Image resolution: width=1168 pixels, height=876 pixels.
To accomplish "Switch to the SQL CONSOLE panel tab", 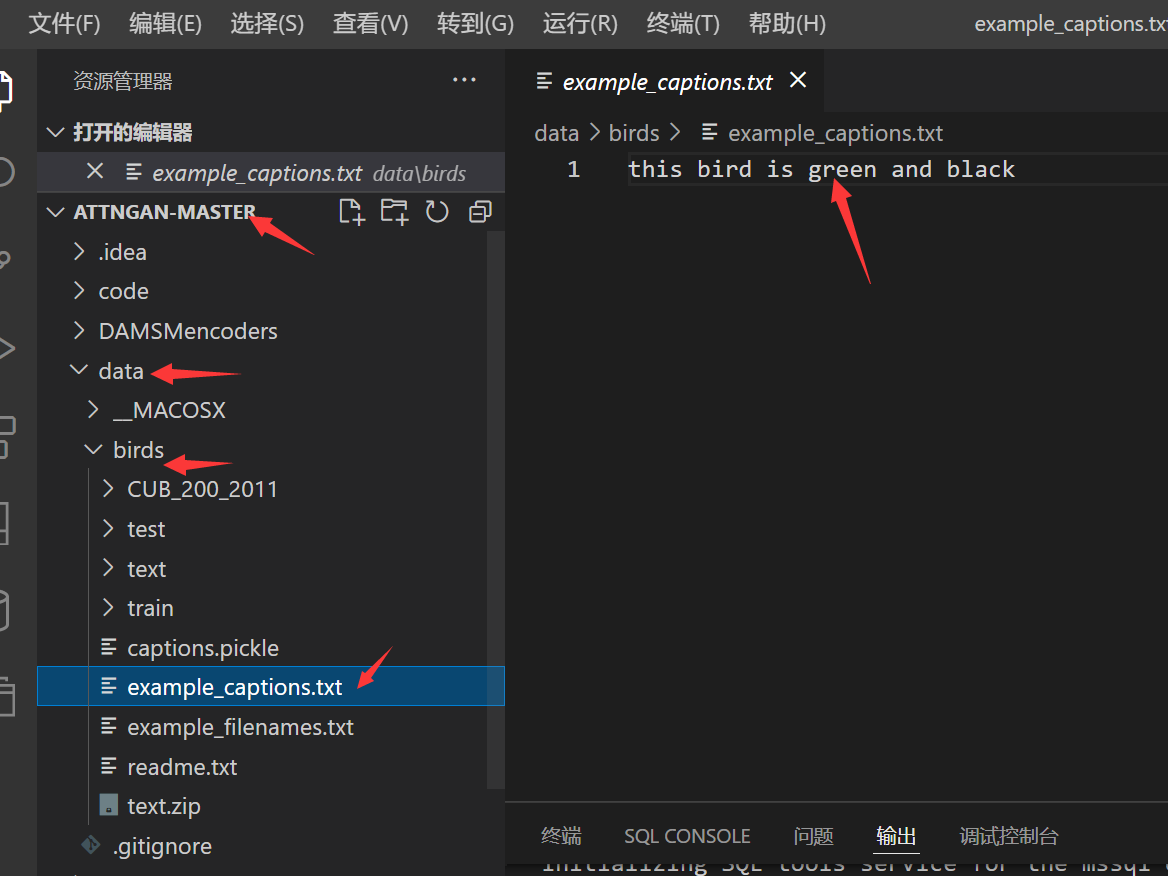I will click(687, 836).
